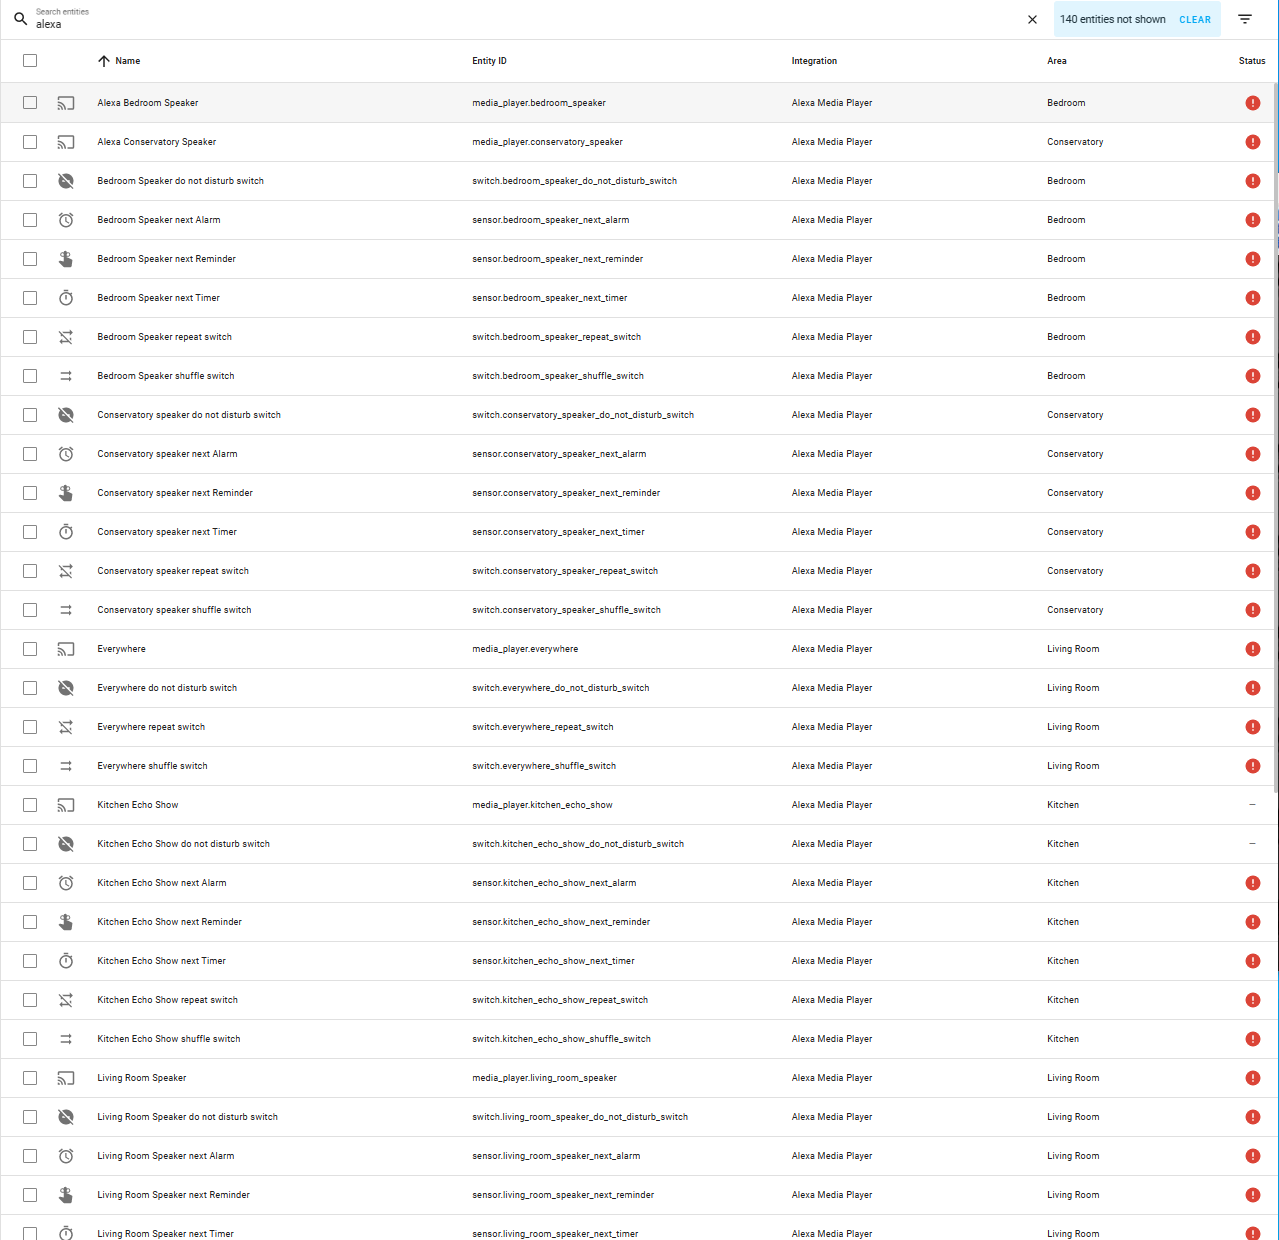
Task: Open the entity media_player.kitchen_echo_show
Action: point(542,805)
